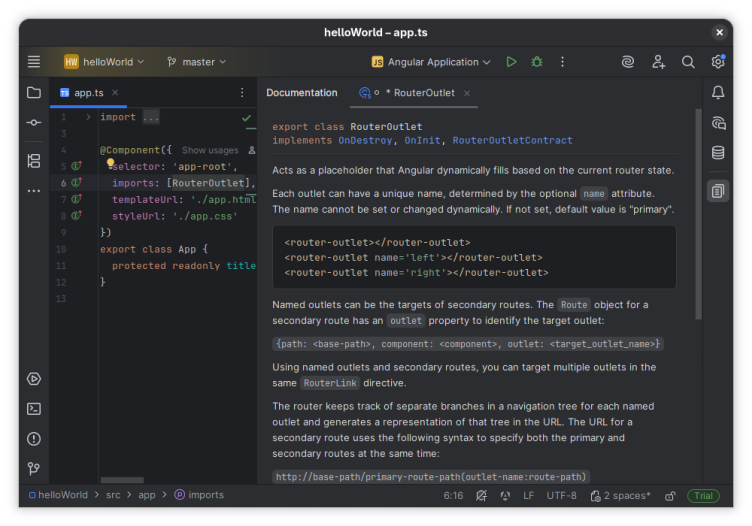Viewport: 752px width, 526px height.
Task: Open the Notifications bell
Action: [x=718, y=93]
